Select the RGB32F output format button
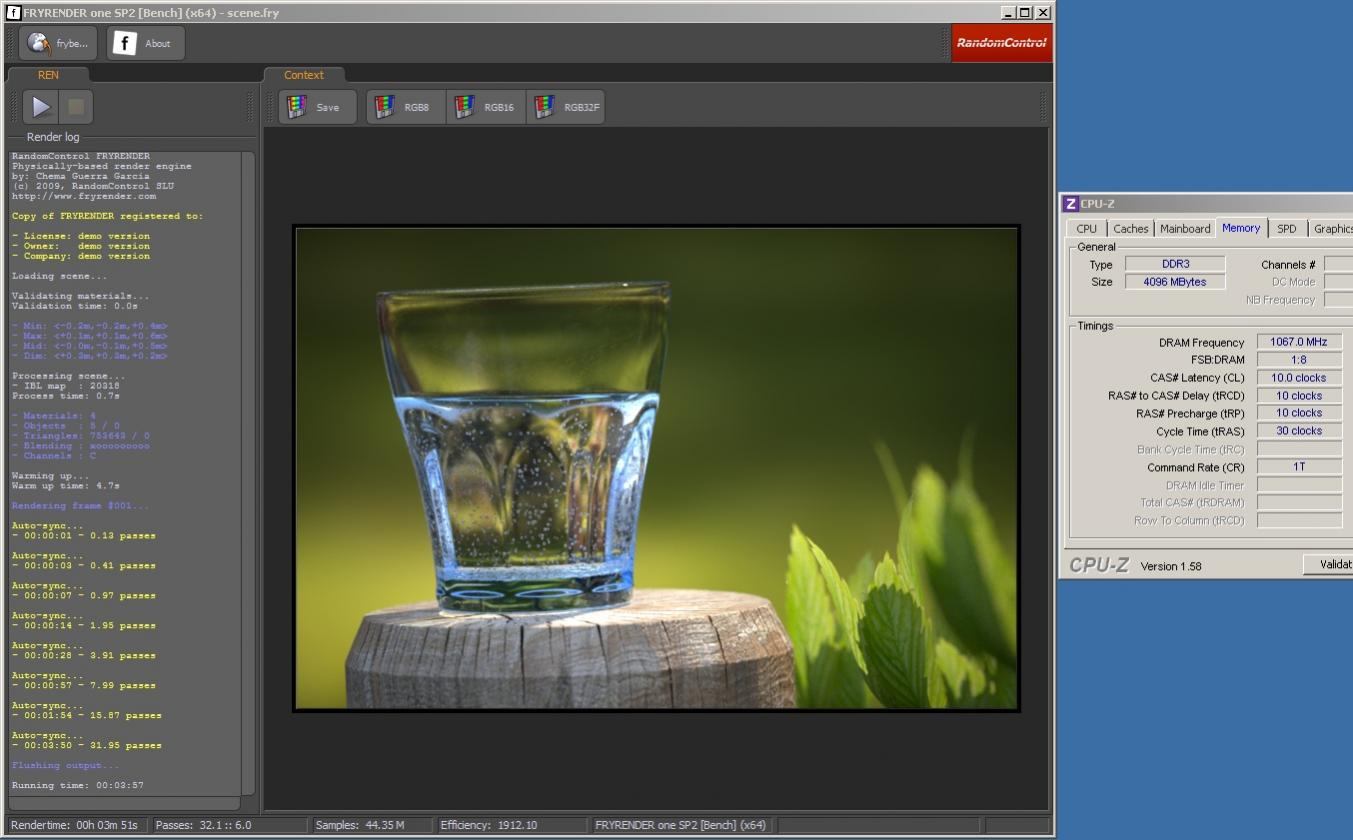This screenshot has width=1353, height=840. pos(566,107)
